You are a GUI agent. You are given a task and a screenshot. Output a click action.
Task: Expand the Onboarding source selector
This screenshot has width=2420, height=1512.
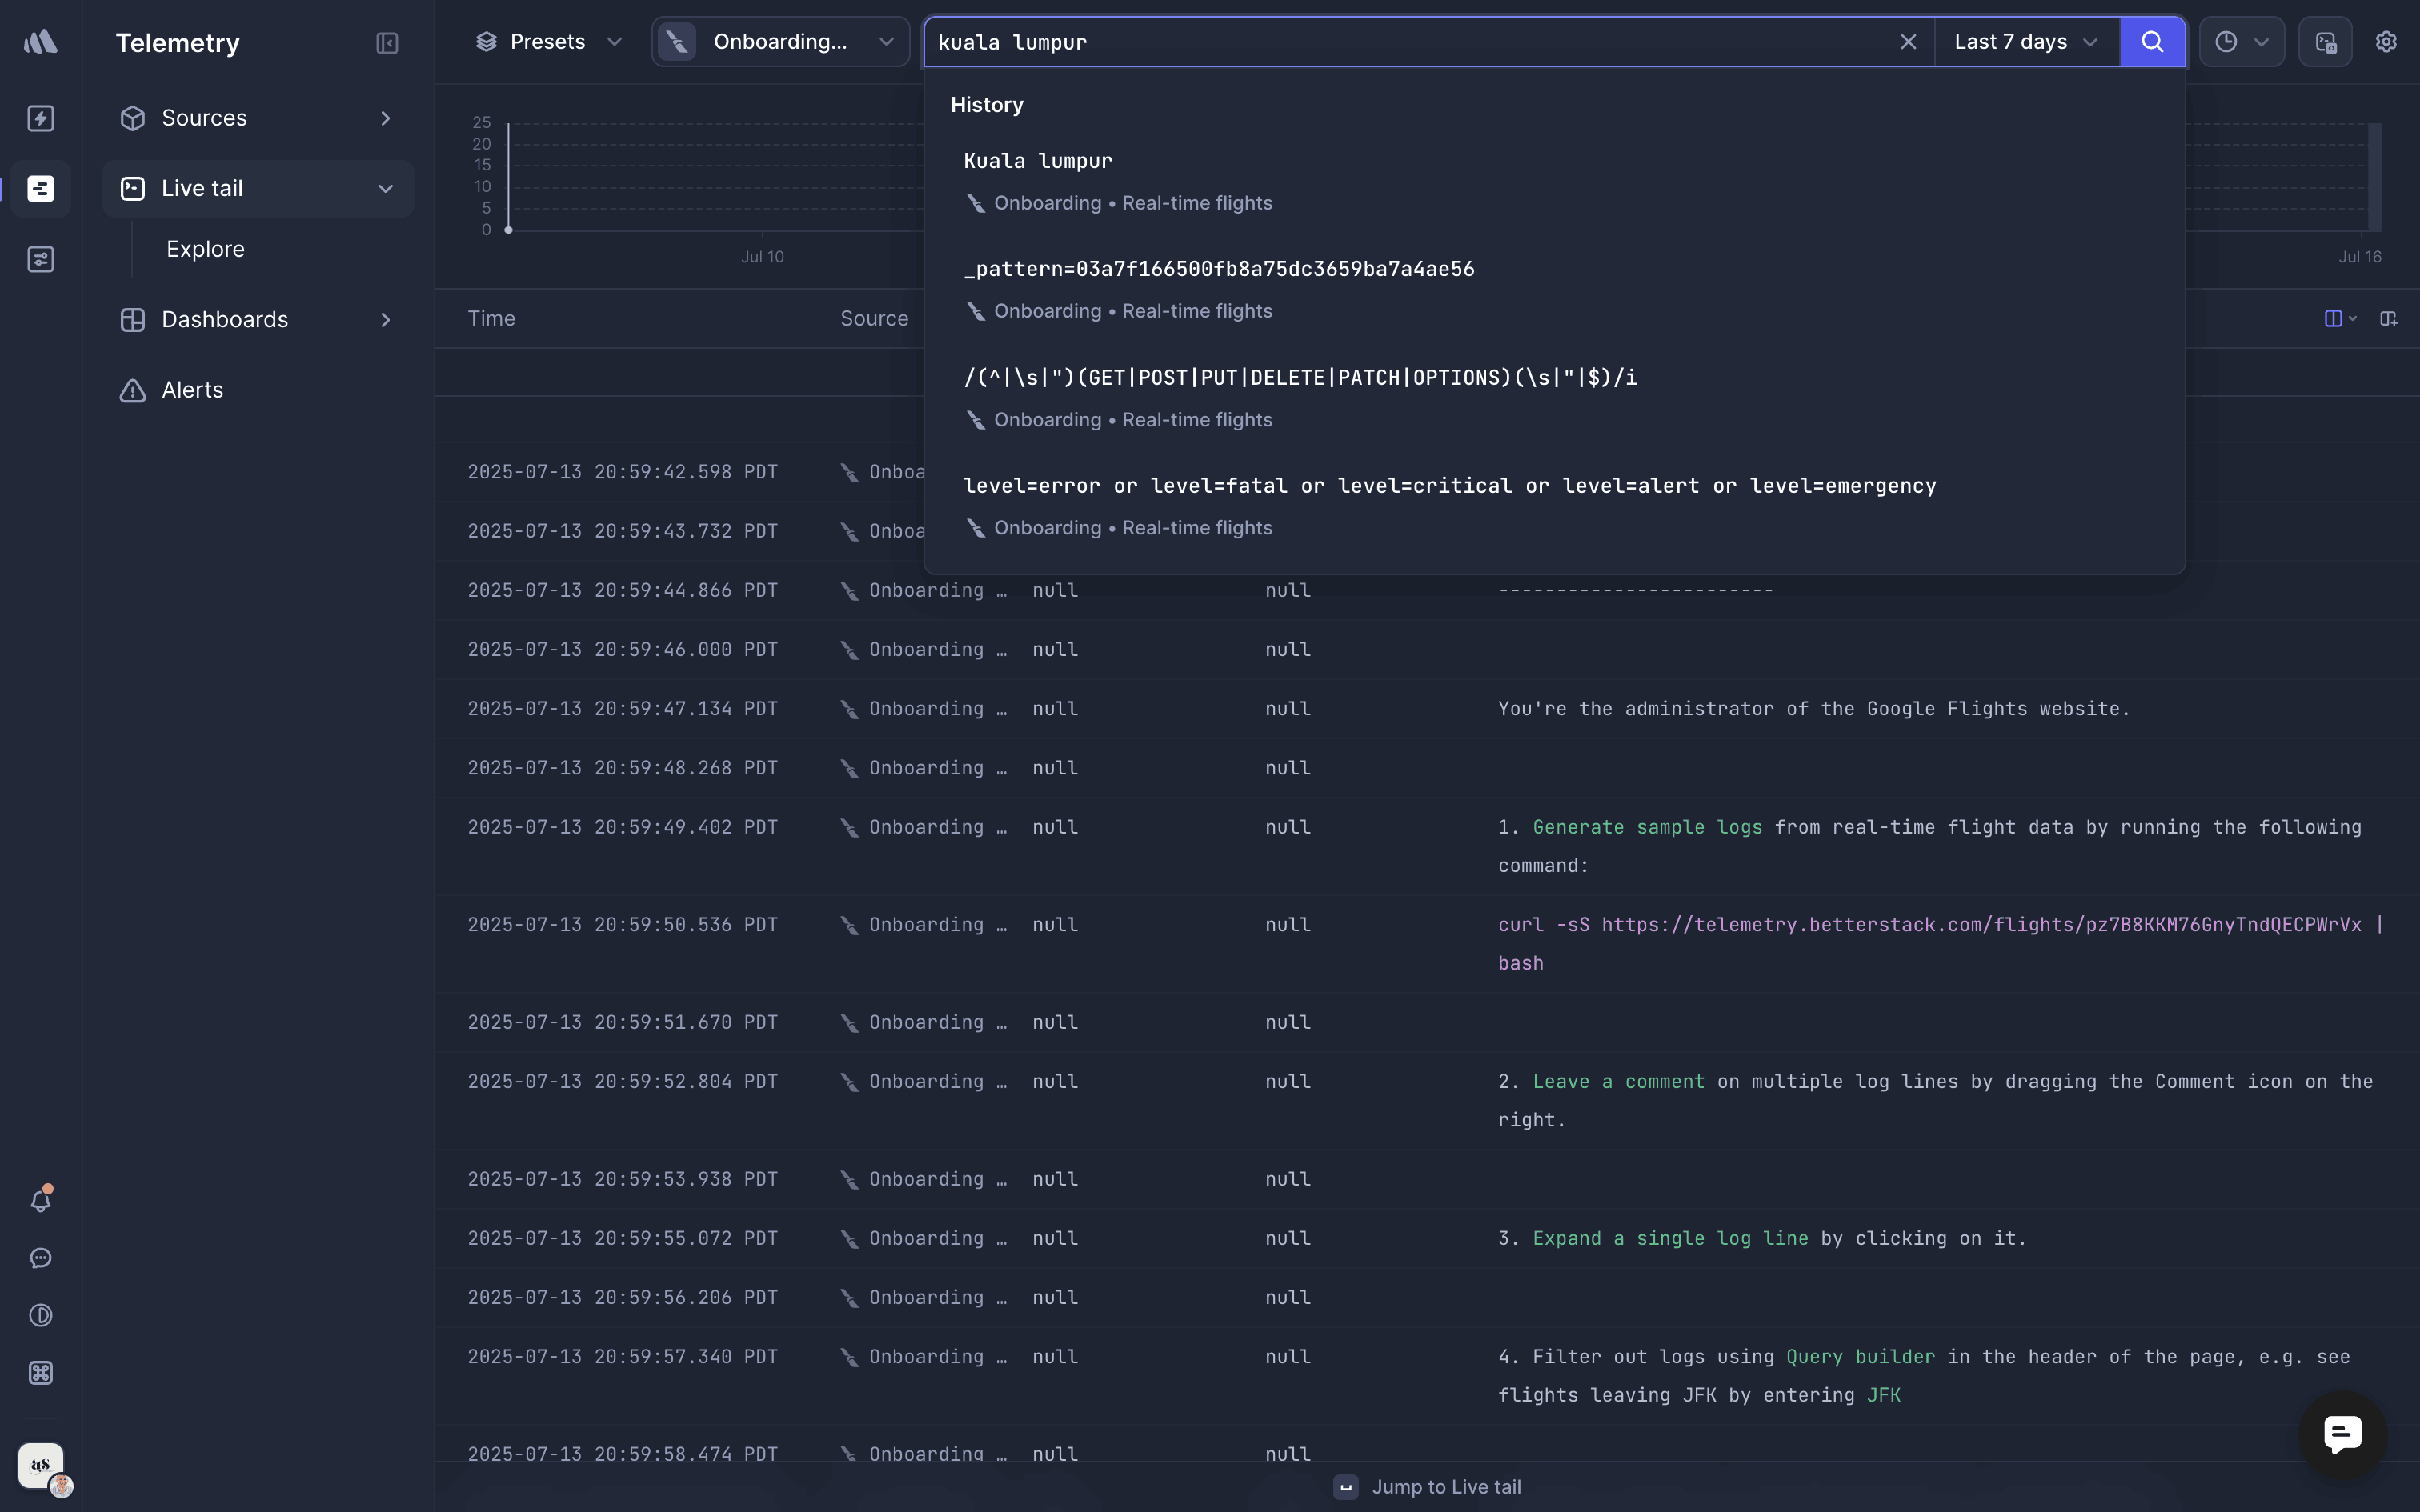pyautogui.click(x=780, y=42)
